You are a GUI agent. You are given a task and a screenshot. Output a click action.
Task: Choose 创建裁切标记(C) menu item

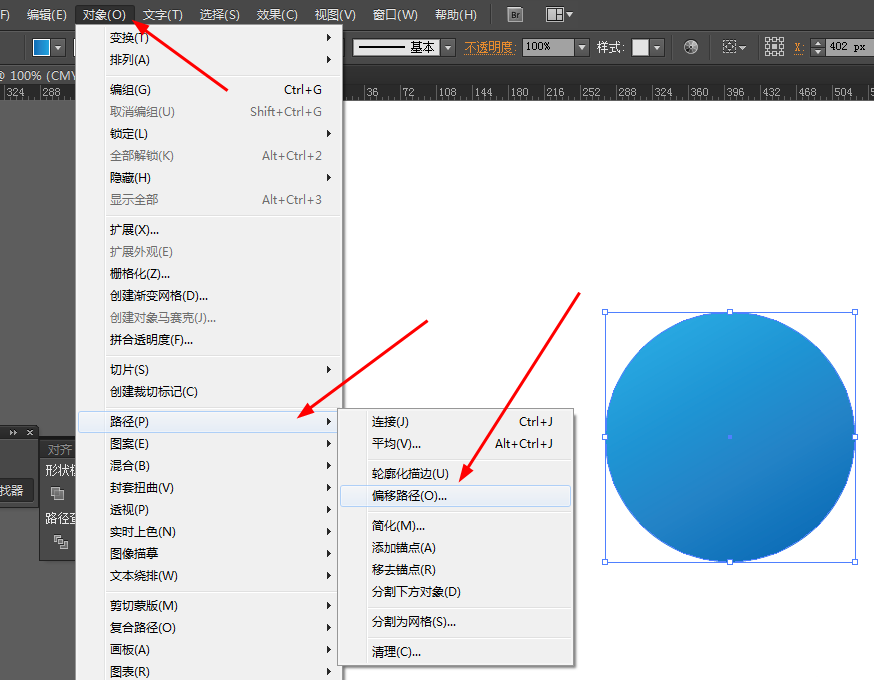click(209, 392)
